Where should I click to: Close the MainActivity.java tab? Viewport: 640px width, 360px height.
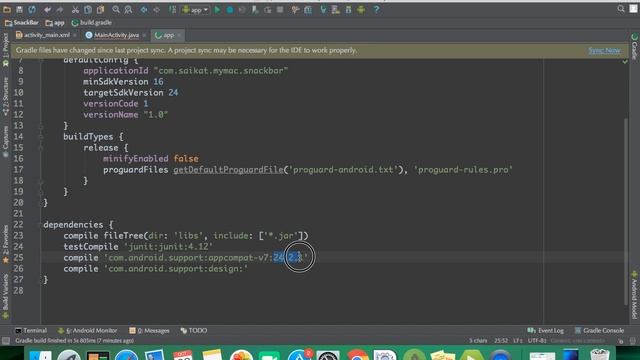click(144, 36)
